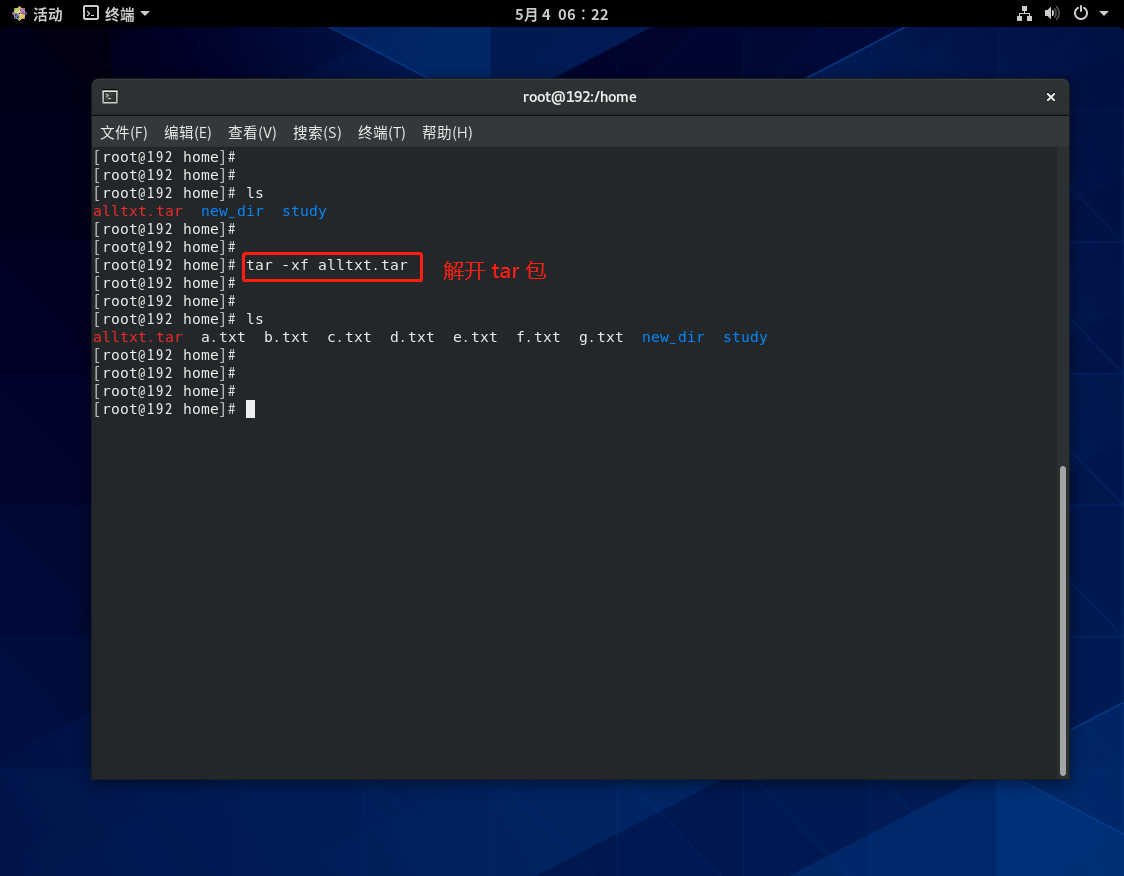The image size is (1124, 876).
Task: Close the terminal window
Action: (x=1050, y=97)
